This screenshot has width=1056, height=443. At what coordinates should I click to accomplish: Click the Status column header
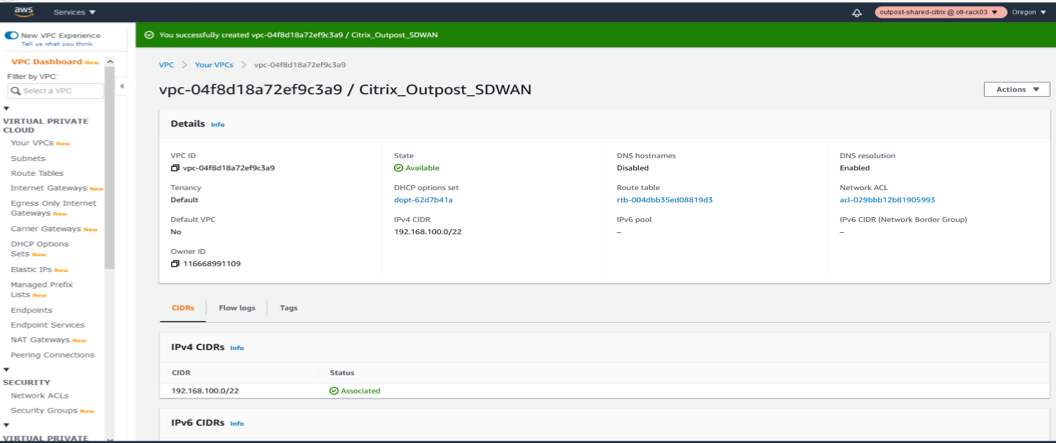[x=342, y=372]
